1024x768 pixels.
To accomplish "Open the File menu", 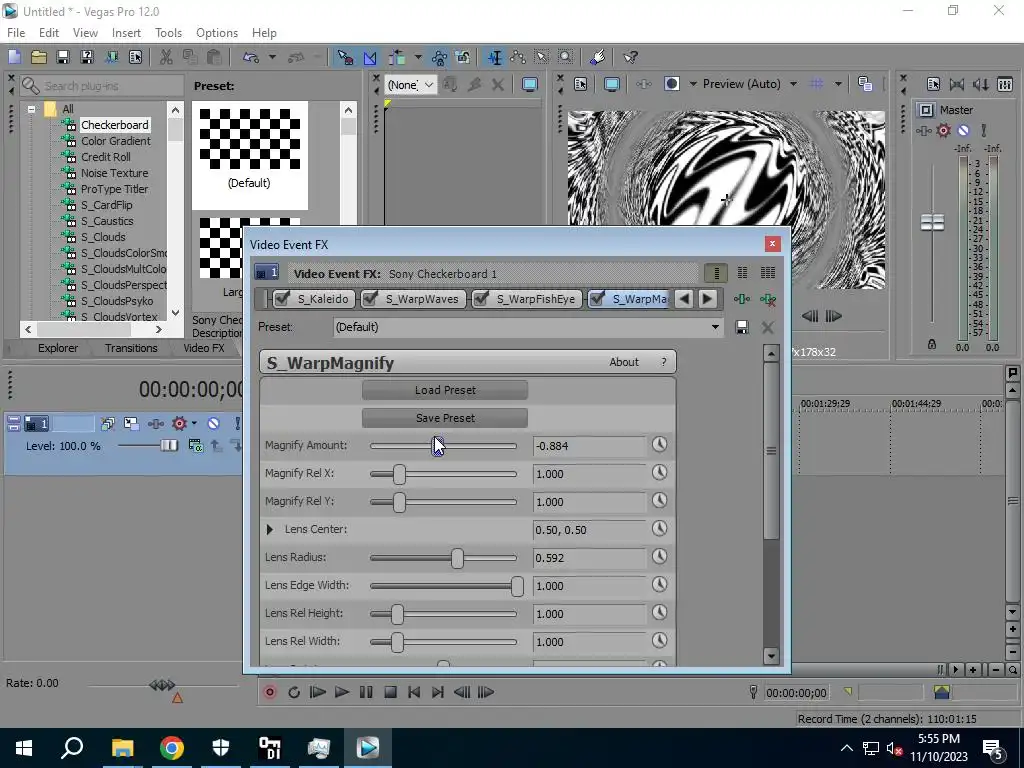I will 16,33.
